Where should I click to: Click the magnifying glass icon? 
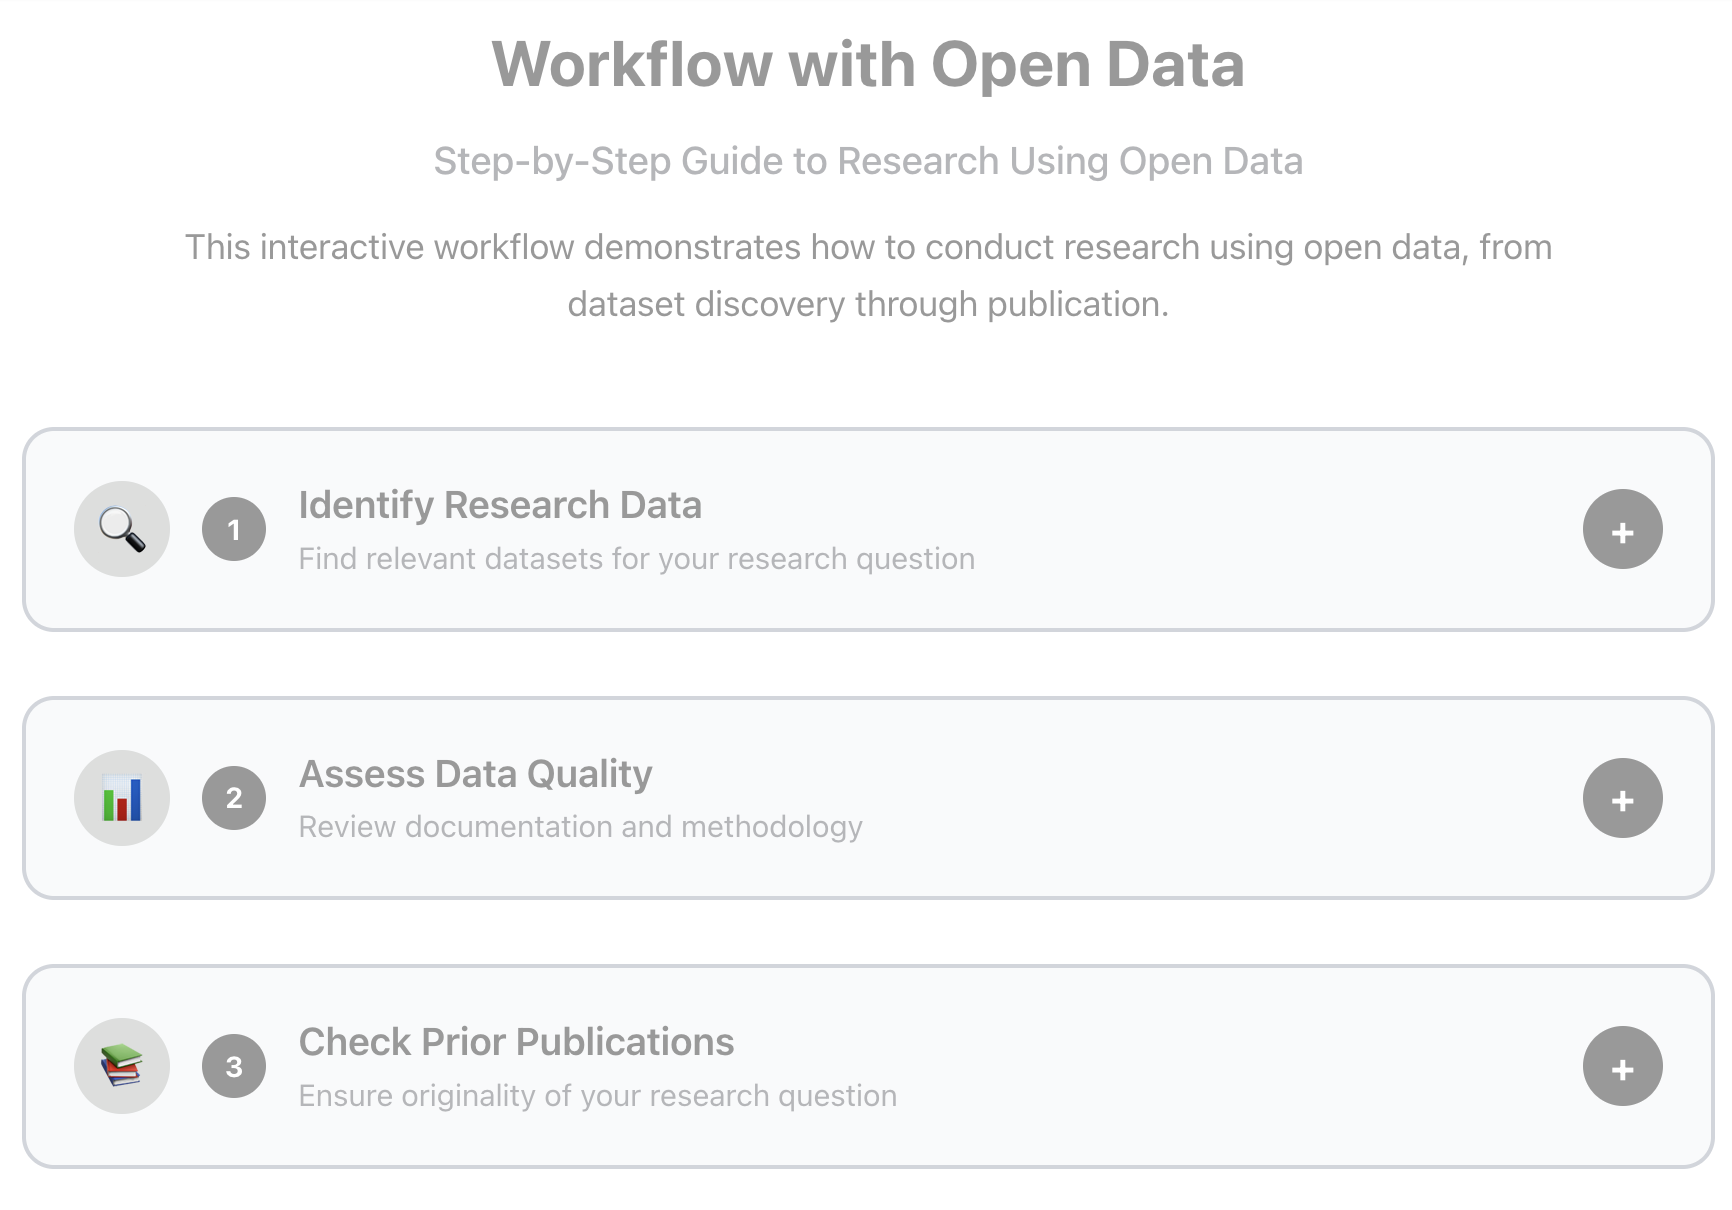(122, 529)
